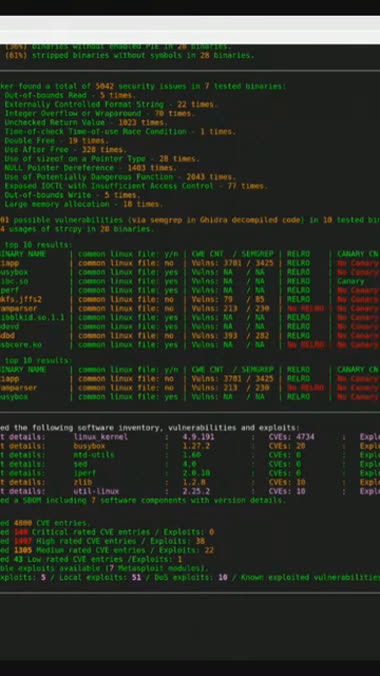Click 'SBOM including 7 software components' line
The width and height of the screenshot is (380, 676).
pos(143,500)
